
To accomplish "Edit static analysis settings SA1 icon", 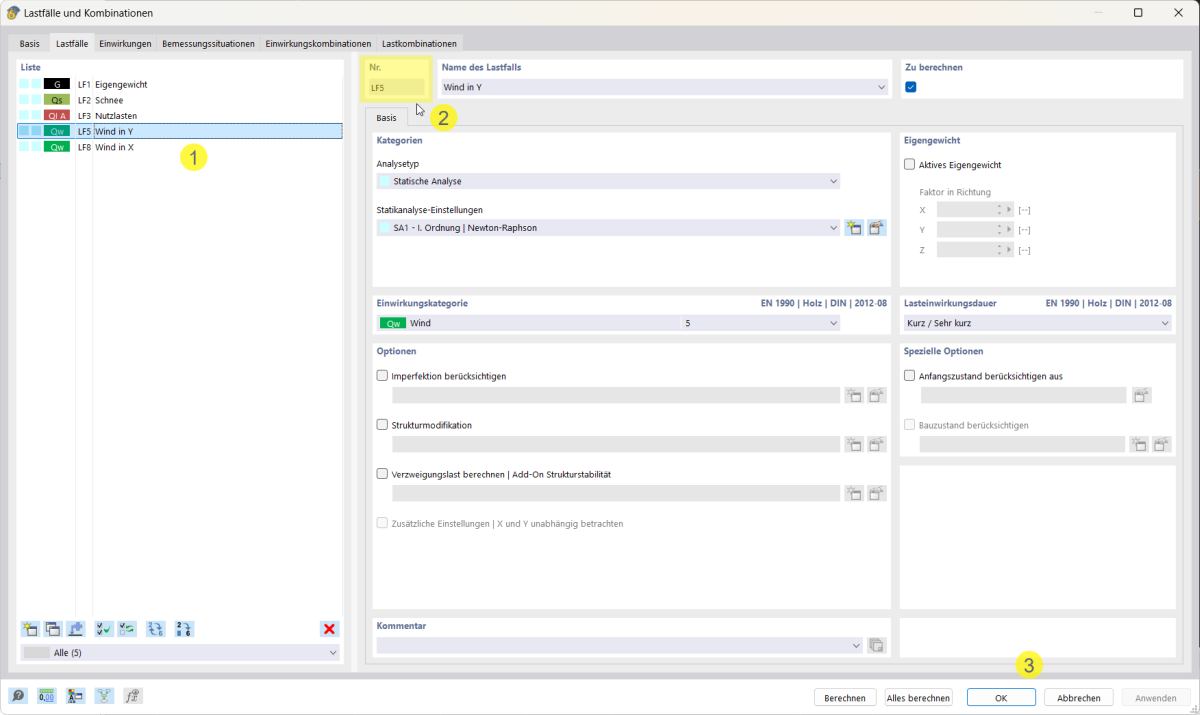I will (877, 228).
